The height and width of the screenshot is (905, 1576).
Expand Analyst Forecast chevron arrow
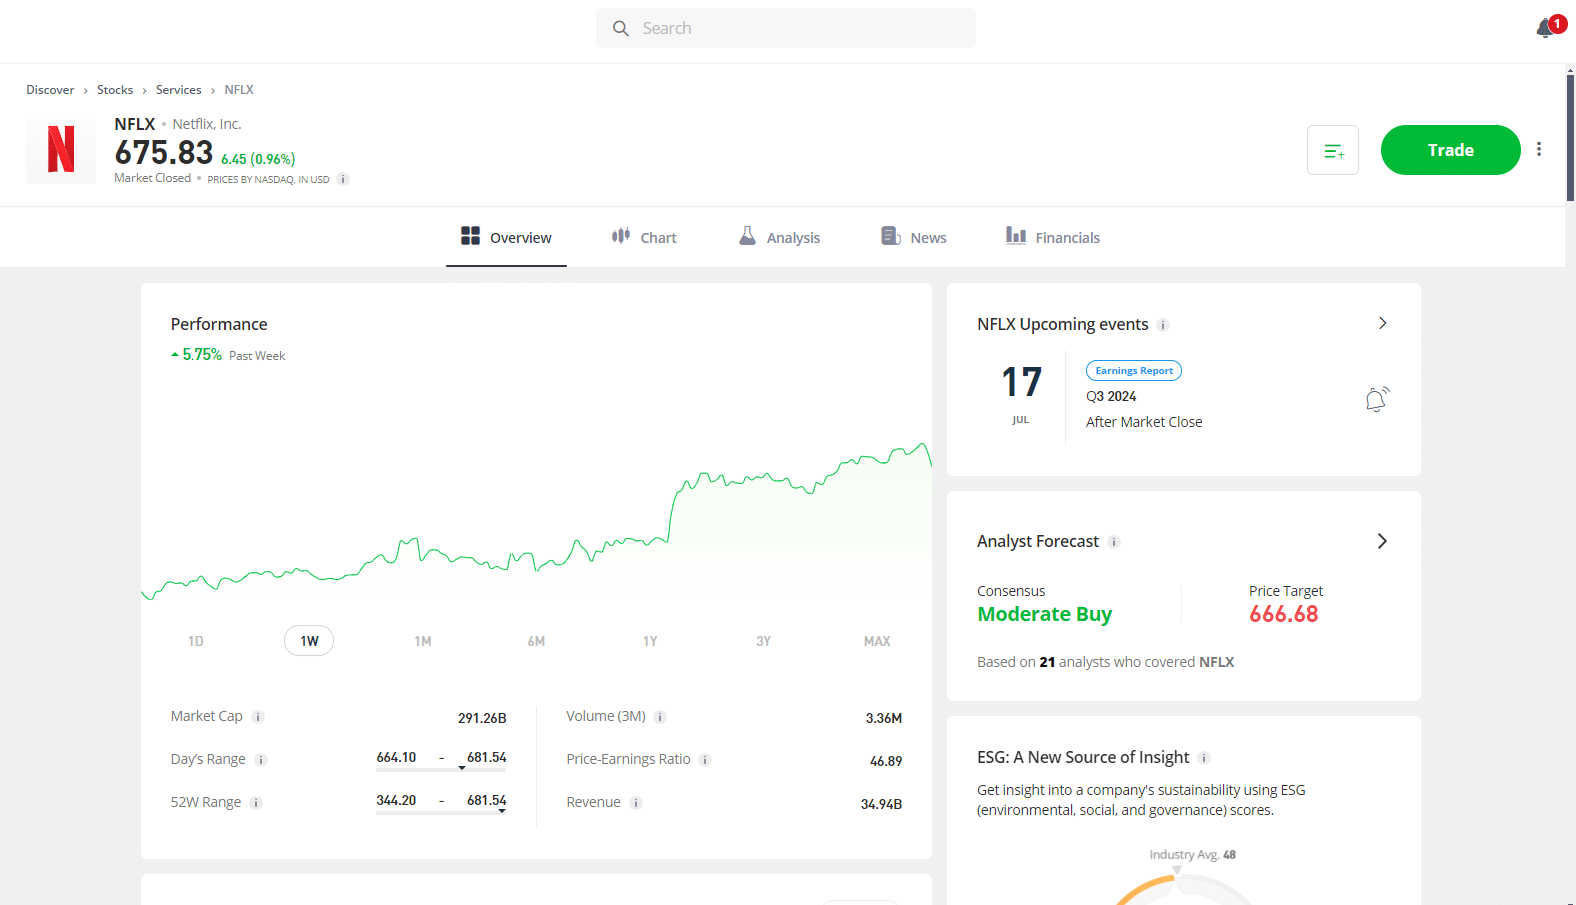[1382, 541]
